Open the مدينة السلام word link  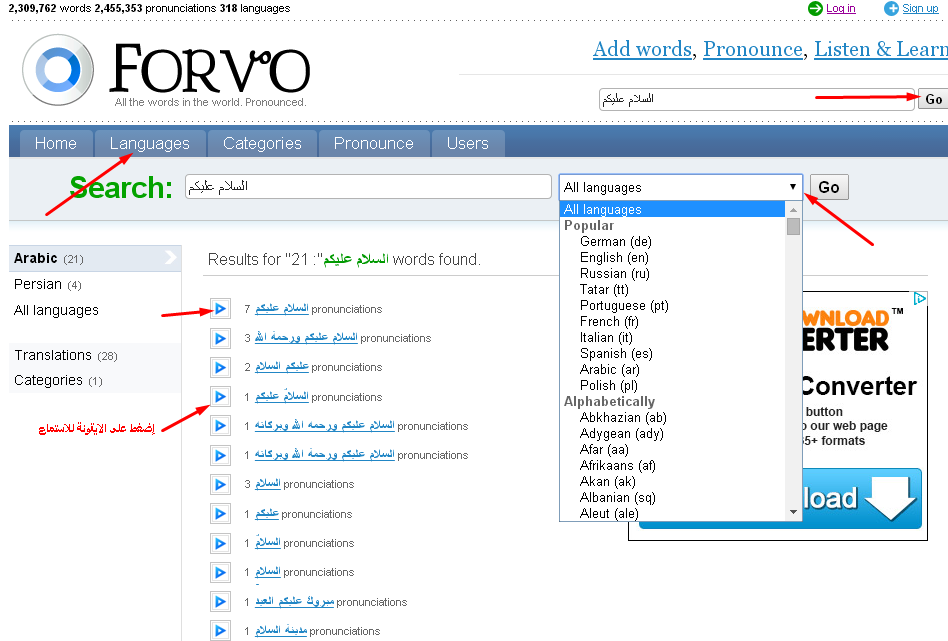pyautogui.click(x=281, y=630)
